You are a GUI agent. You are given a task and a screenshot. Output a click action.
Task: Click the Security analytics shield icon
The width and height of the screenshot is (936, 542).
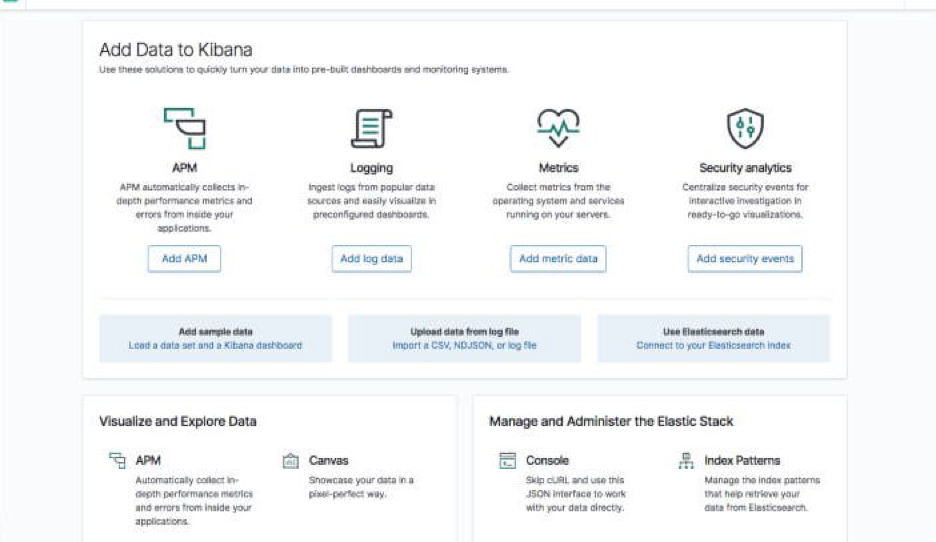pos(745,128)
